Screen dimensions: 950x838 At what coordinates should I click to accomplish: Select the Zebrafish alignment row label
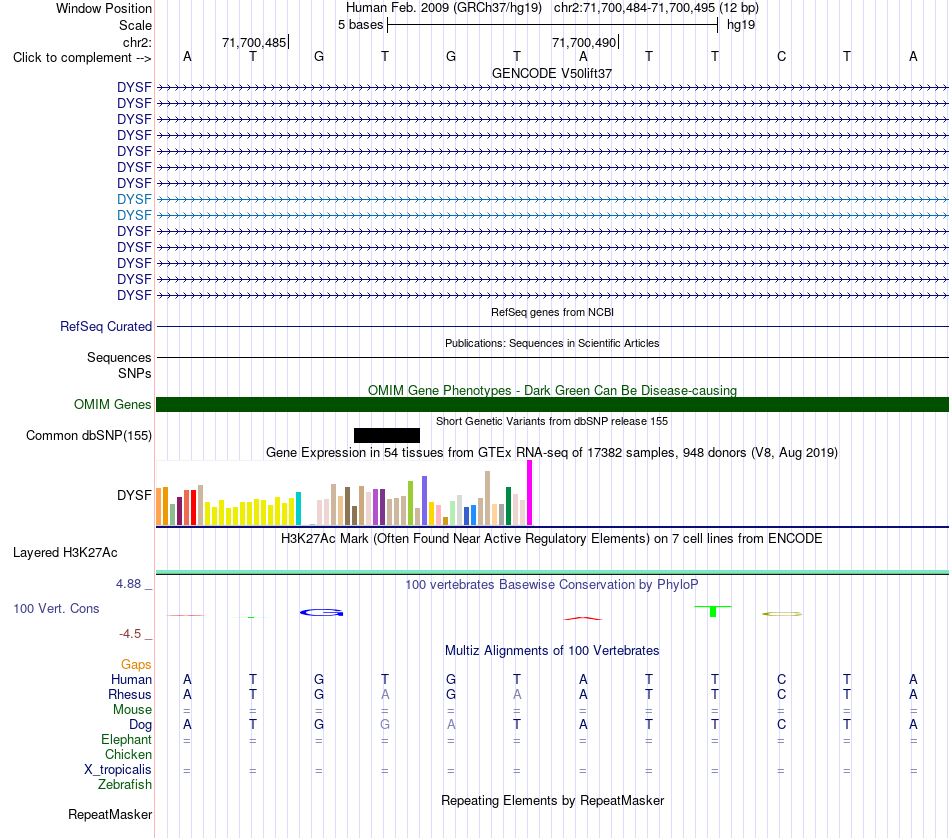[x=125, y=785]
